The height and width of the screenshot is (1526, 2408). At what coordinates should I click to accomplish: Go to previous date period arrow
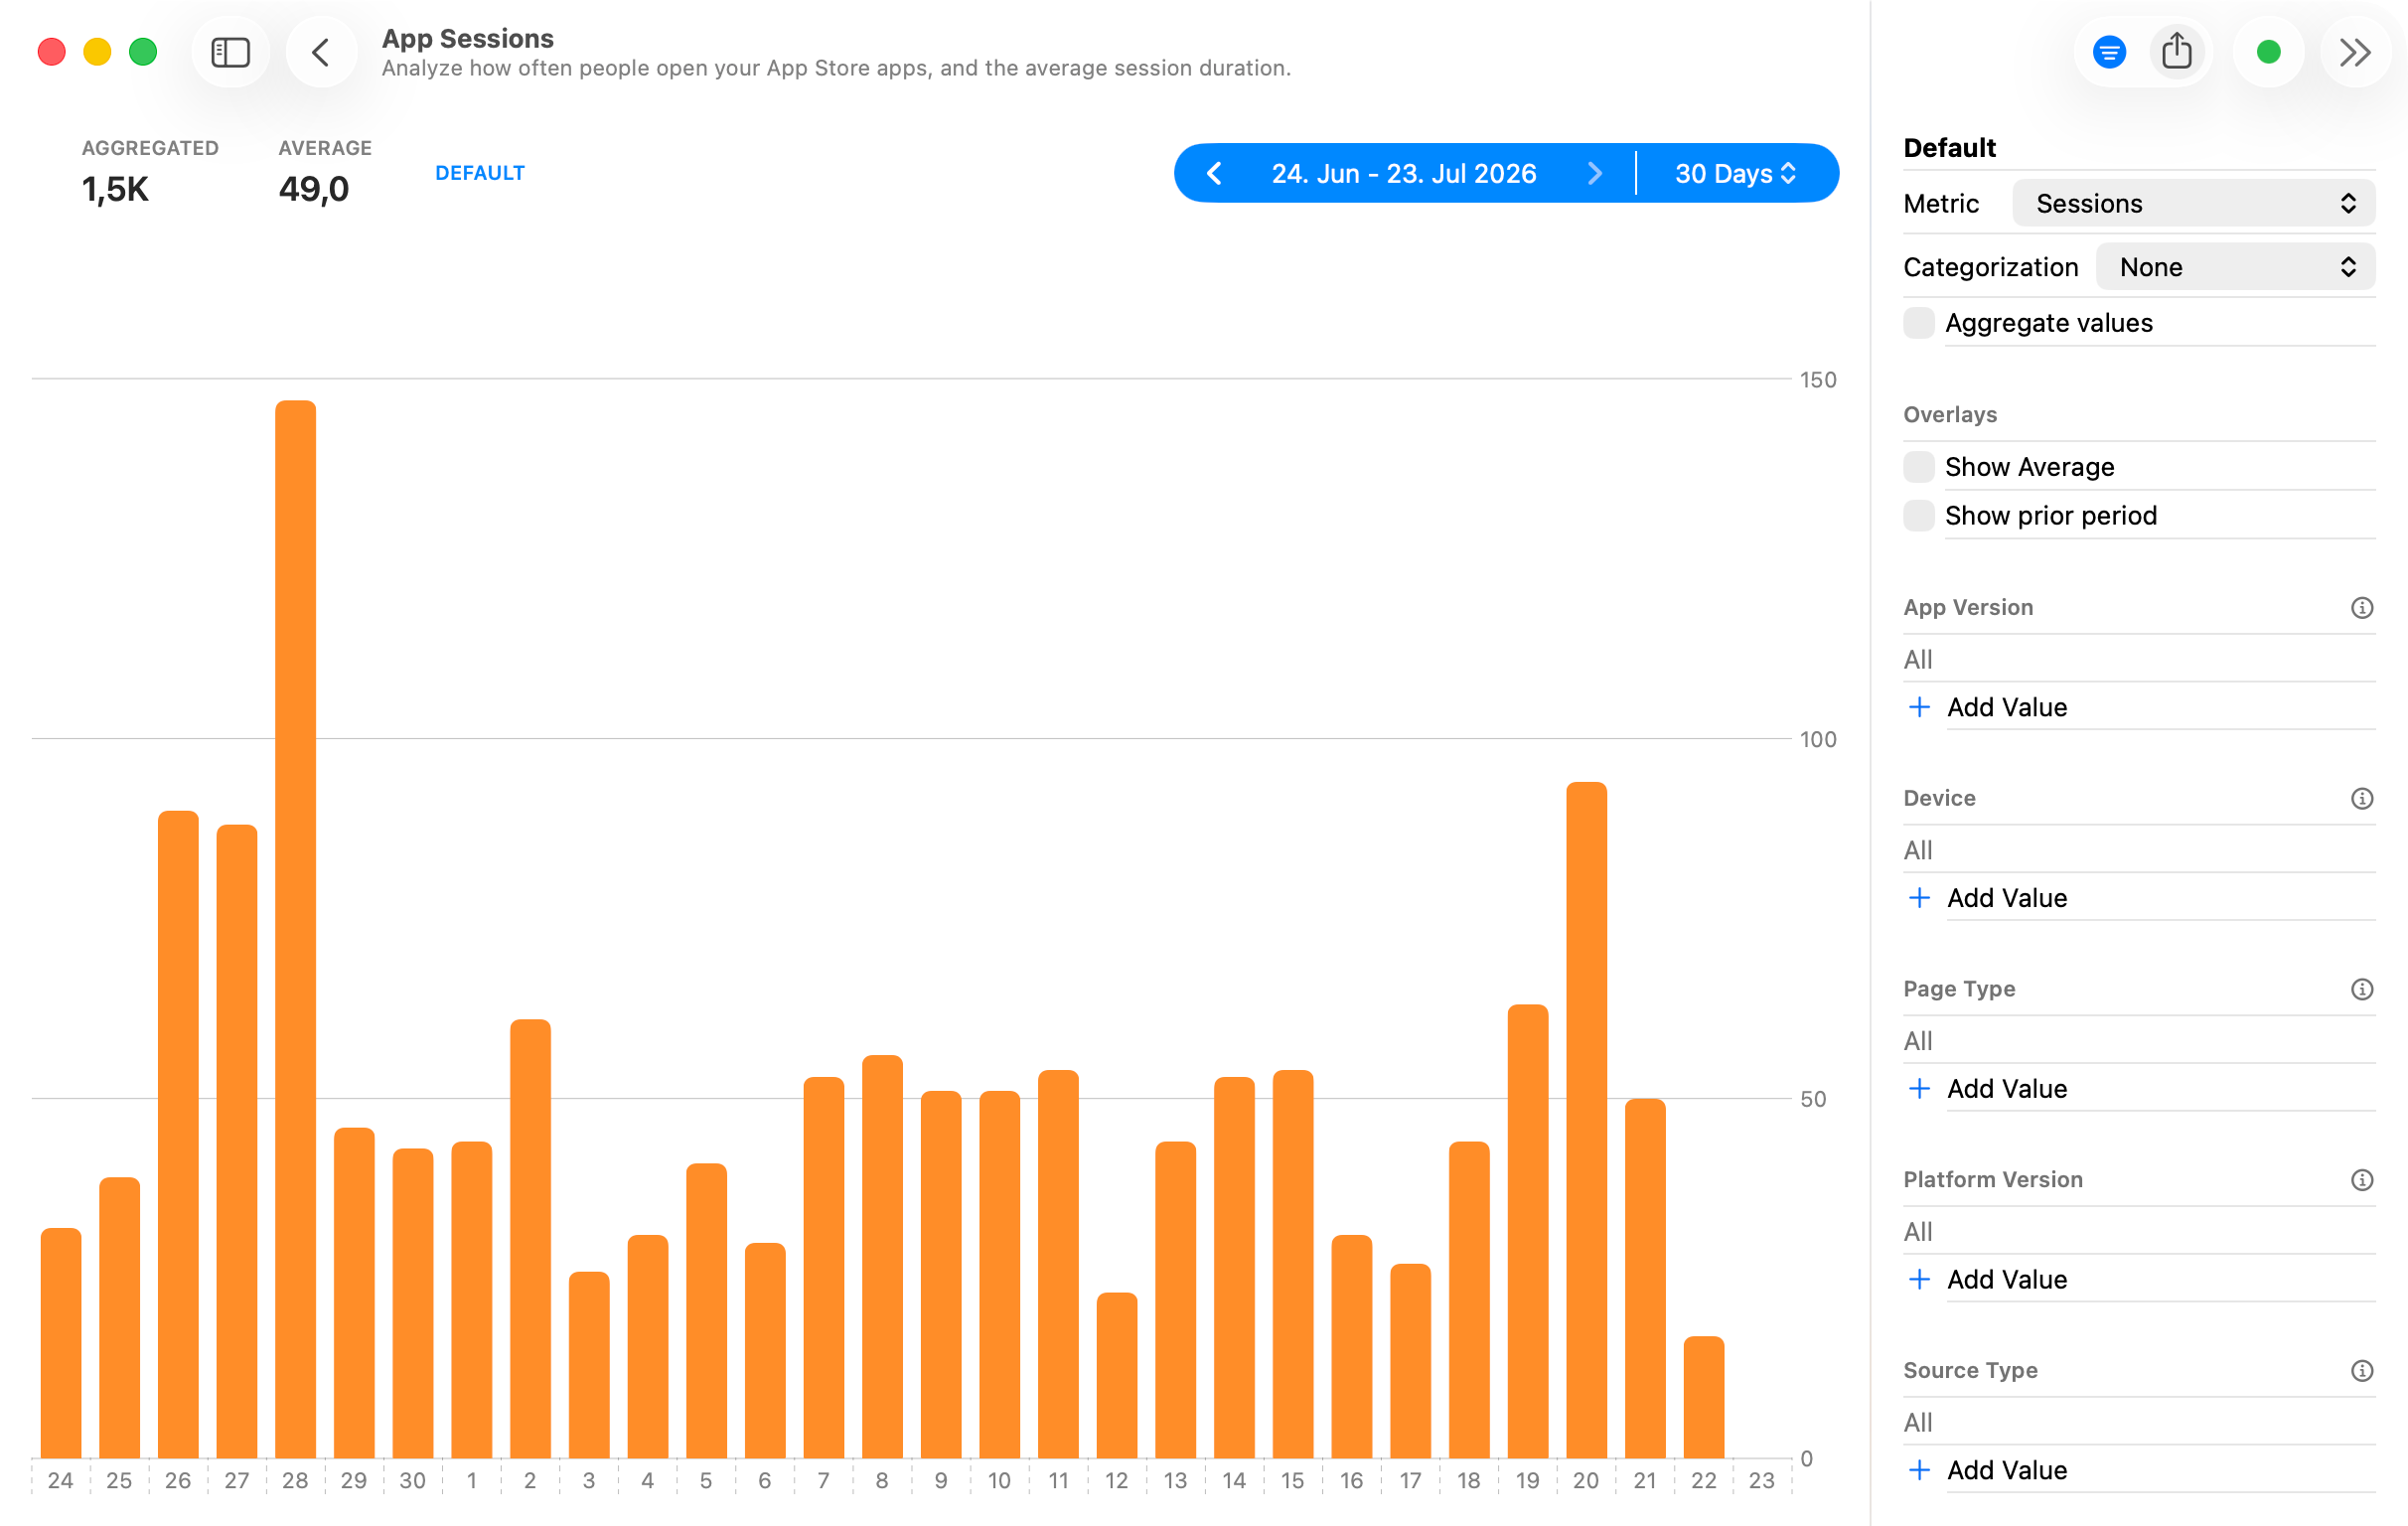[x=1214, y=174]
